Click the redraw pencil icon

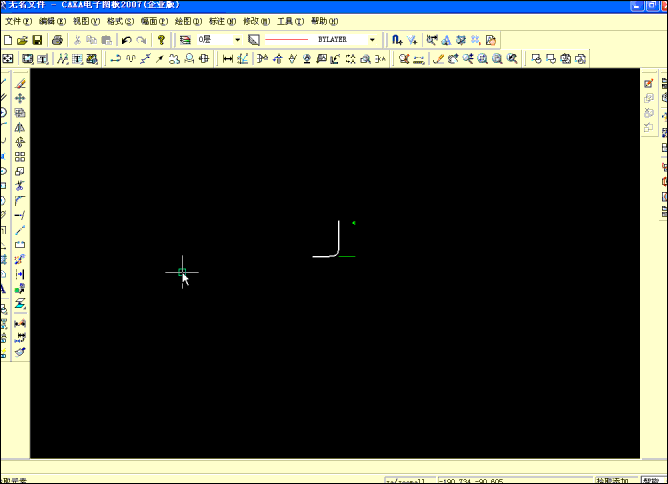click(438, 59)
